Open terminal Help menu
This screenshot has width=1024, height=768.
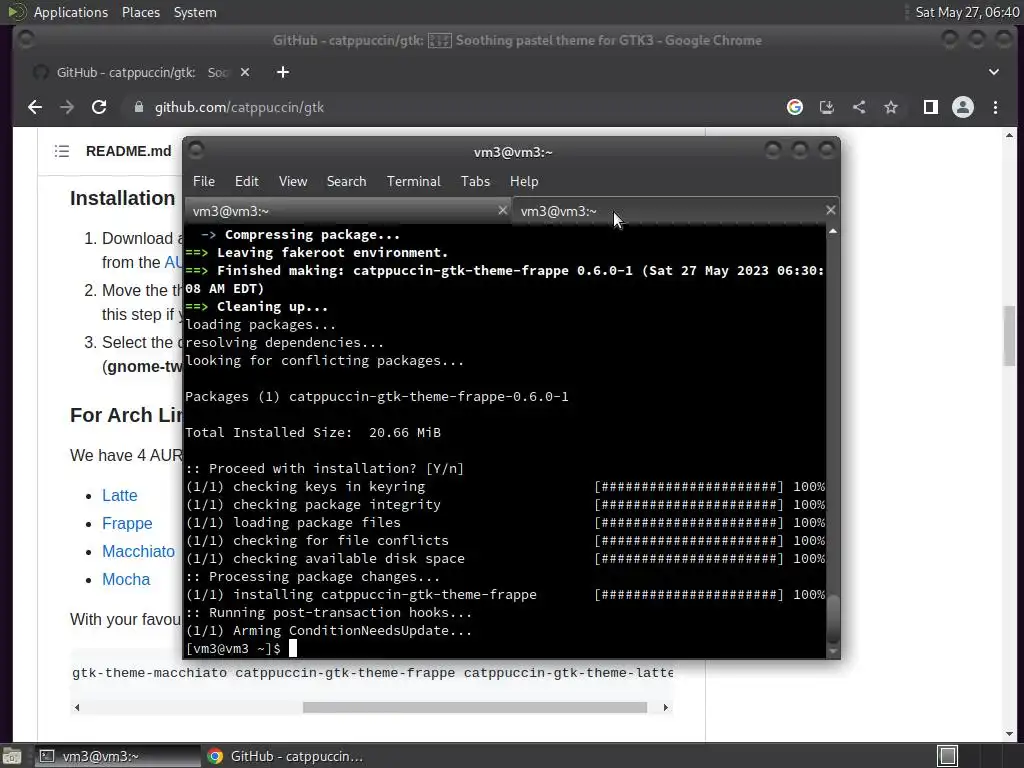[524, 182]
